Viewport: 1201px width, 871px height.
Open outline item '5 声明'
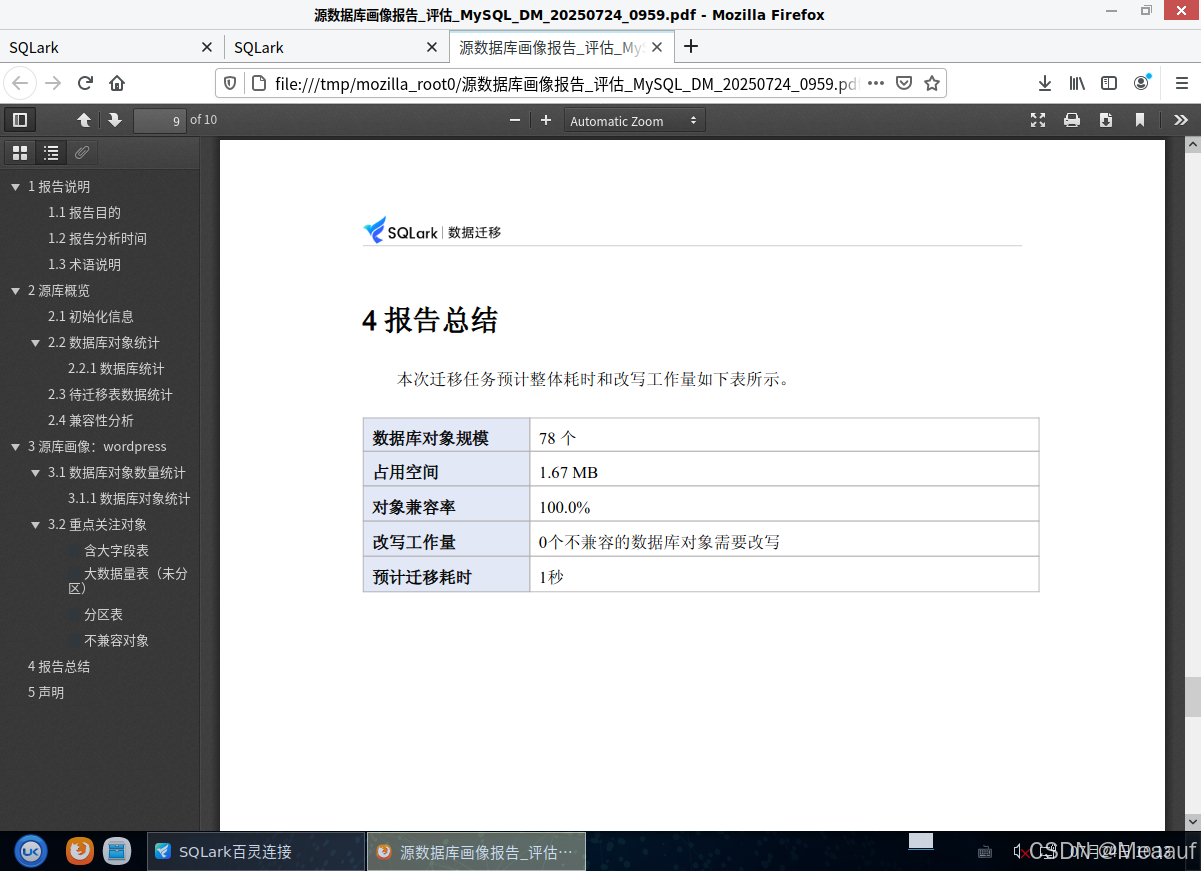click(x=46, y=693)
